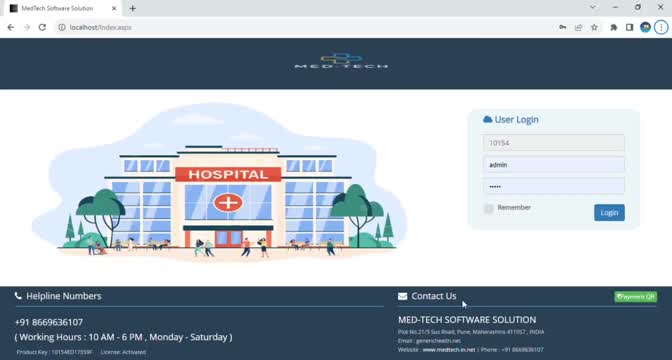Click the Working Hours text line
The width and height of the screenshot is (672, 360).
coord(123,337)
